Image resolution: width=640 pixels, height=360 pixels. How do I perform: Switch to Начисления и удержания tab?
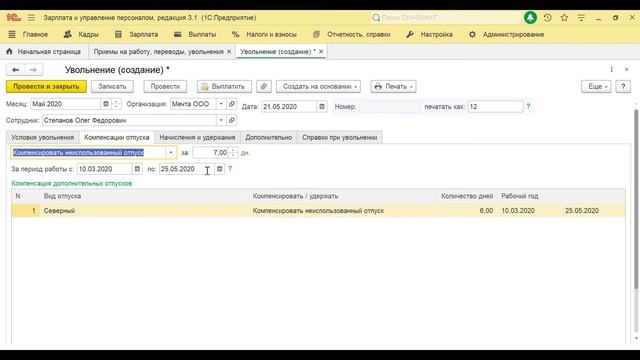(x=197, y=138)
